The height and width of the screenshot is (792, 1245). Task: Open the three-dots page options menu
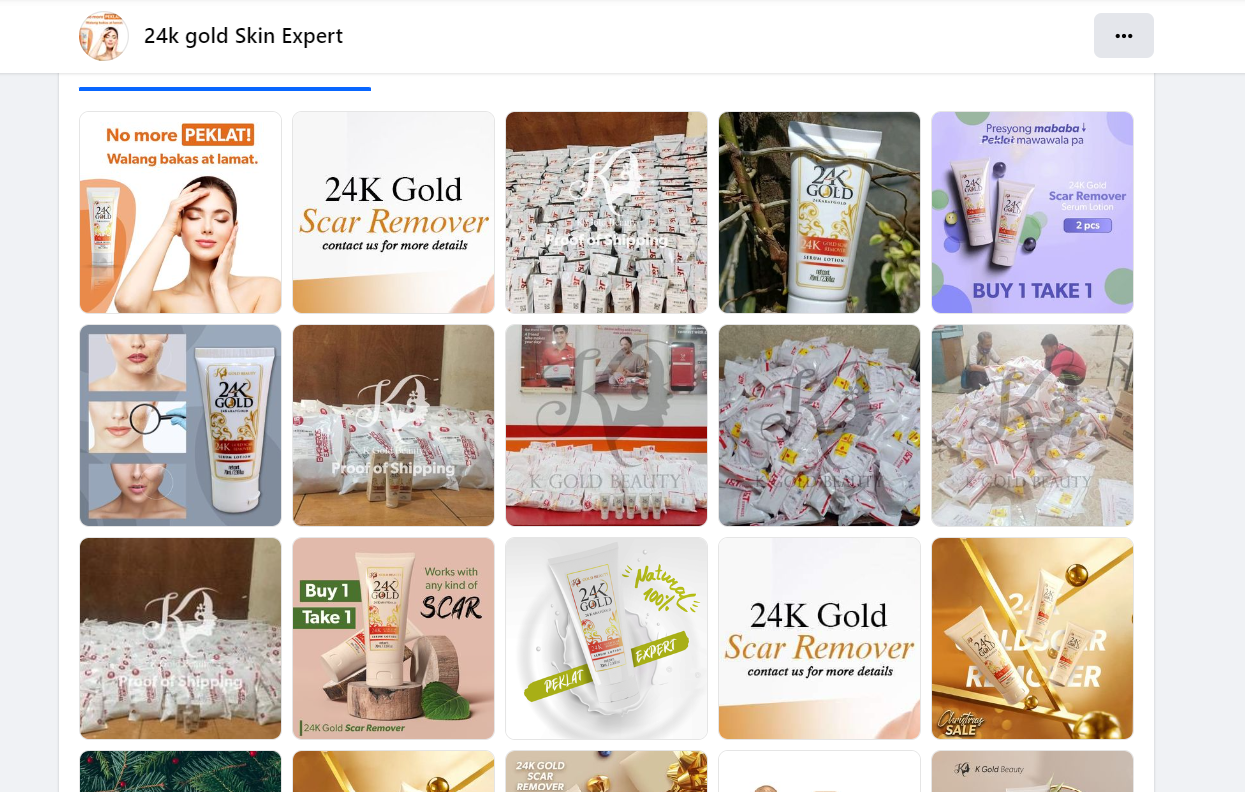(1123, 36)
